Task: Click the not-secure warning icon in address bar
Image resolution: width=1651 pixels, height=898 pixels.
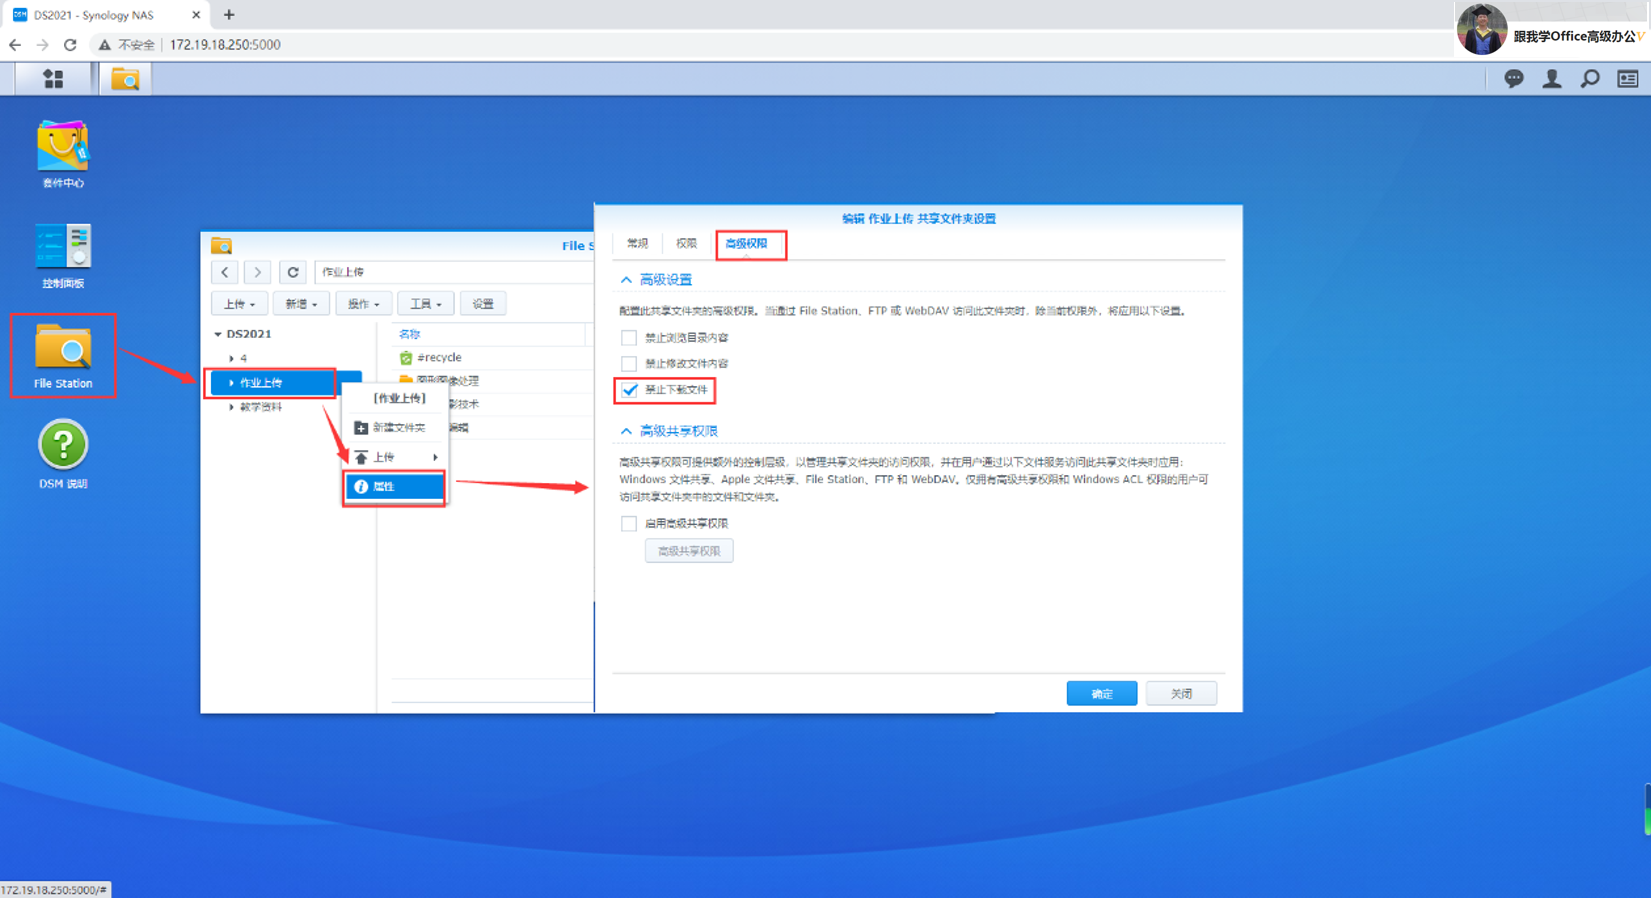Action: [x=104, y=44]
